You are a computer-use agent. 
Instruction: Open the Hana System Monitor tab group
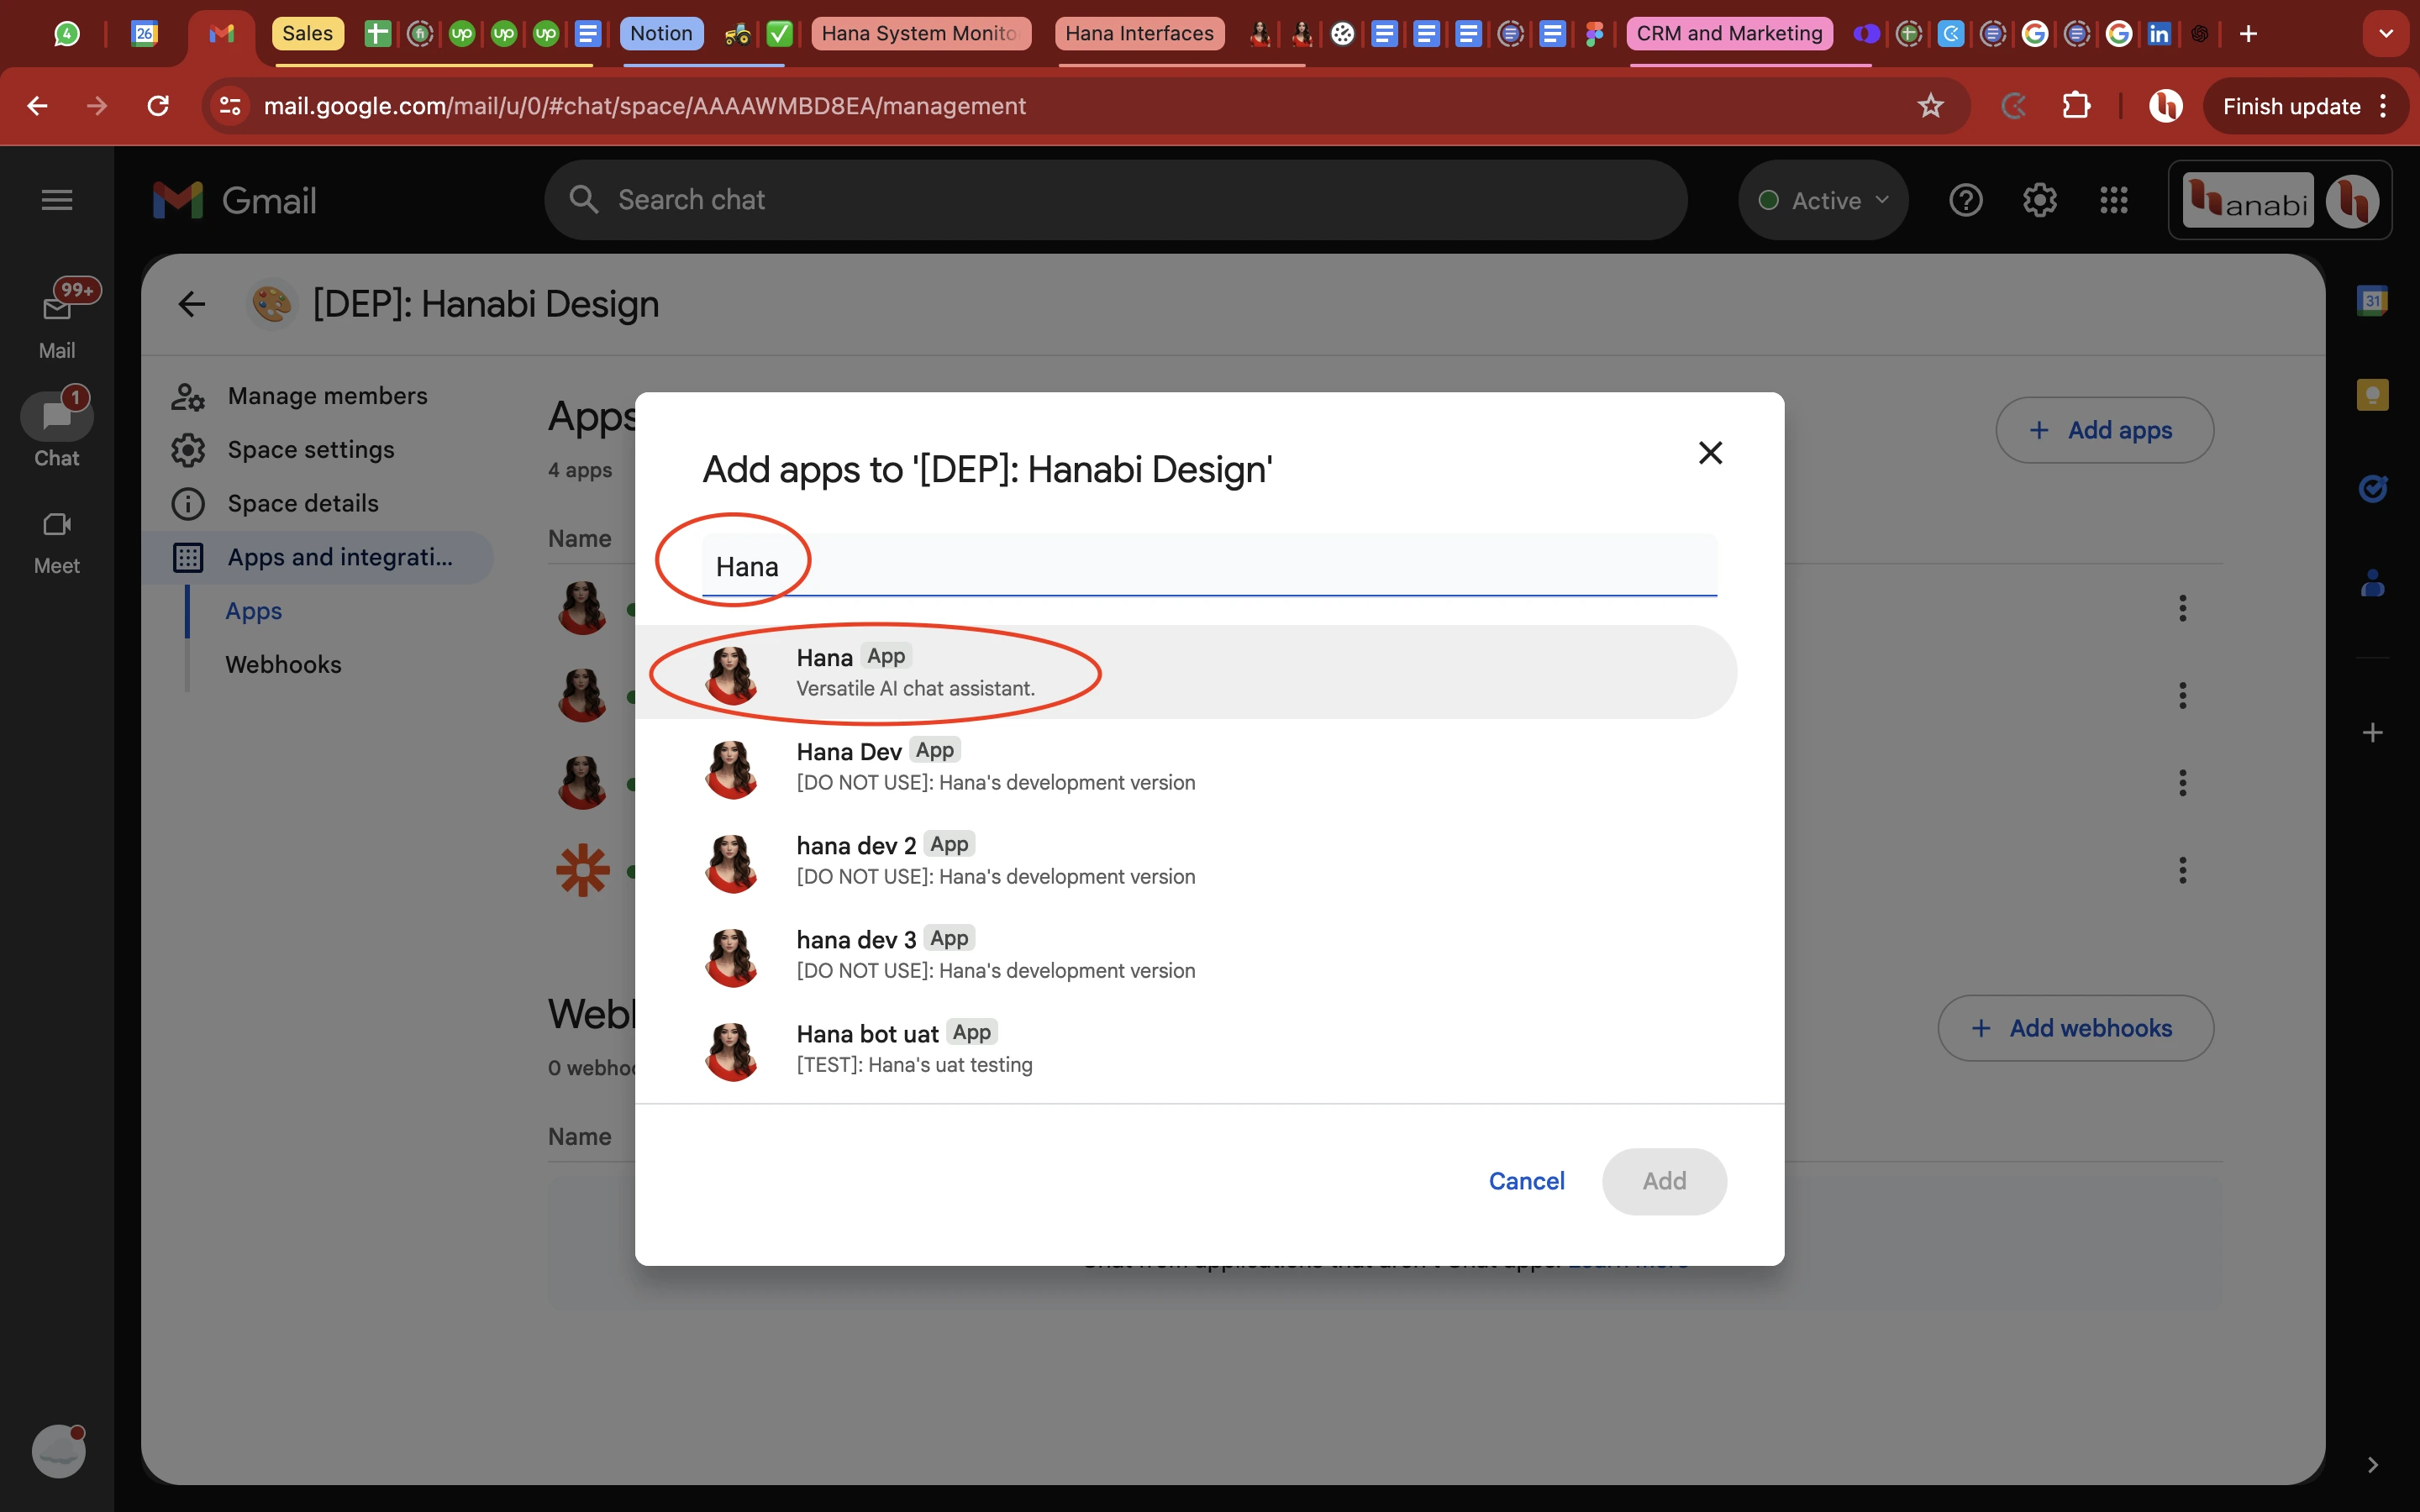click(x=919, y=34)
